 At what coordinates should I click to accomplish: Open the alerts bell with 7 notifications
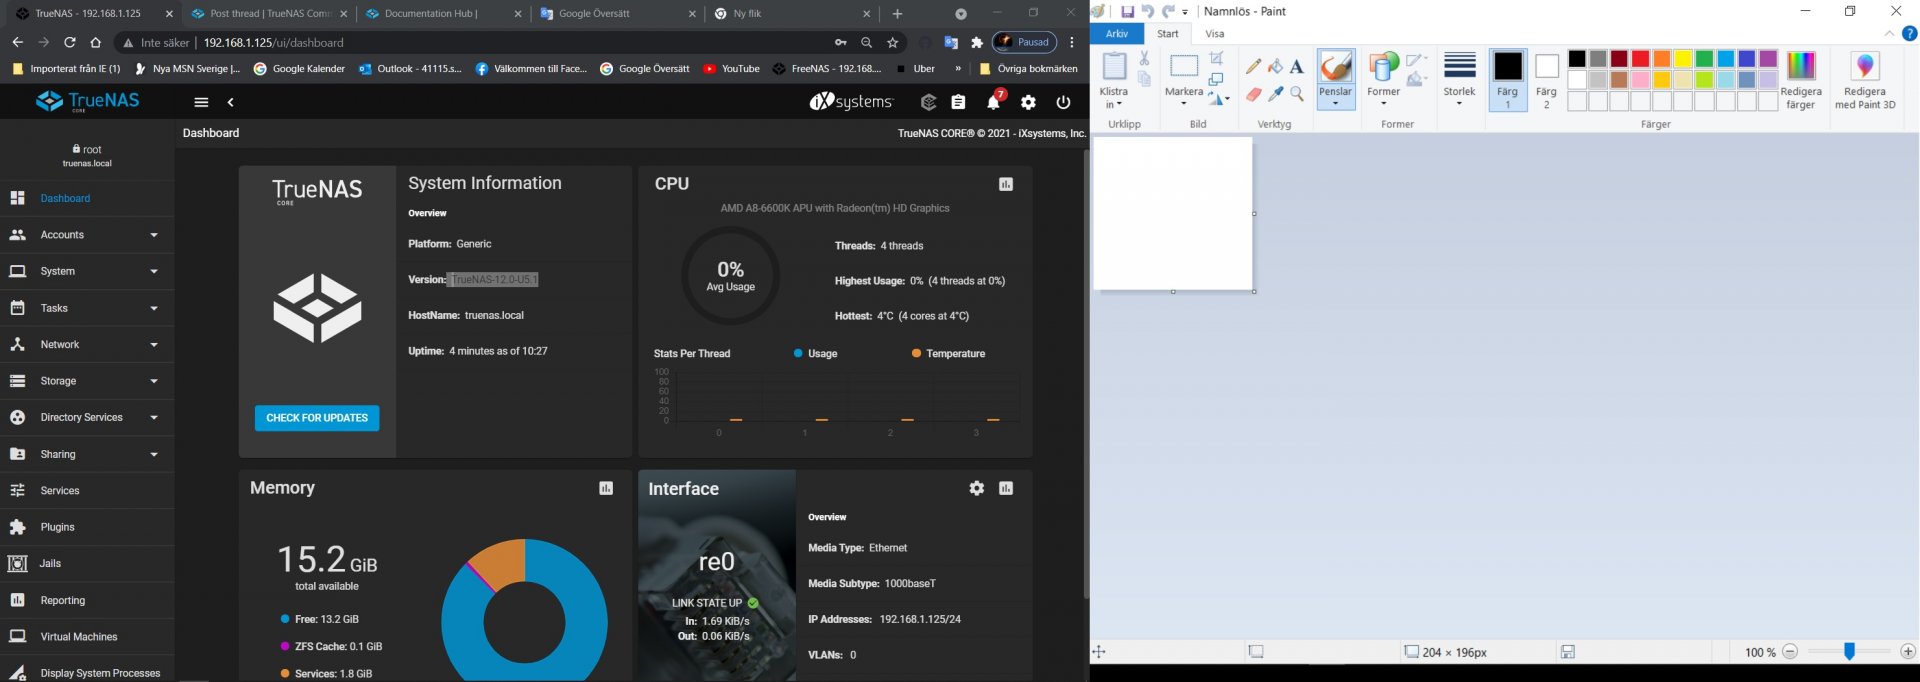[x=994, y=101]
